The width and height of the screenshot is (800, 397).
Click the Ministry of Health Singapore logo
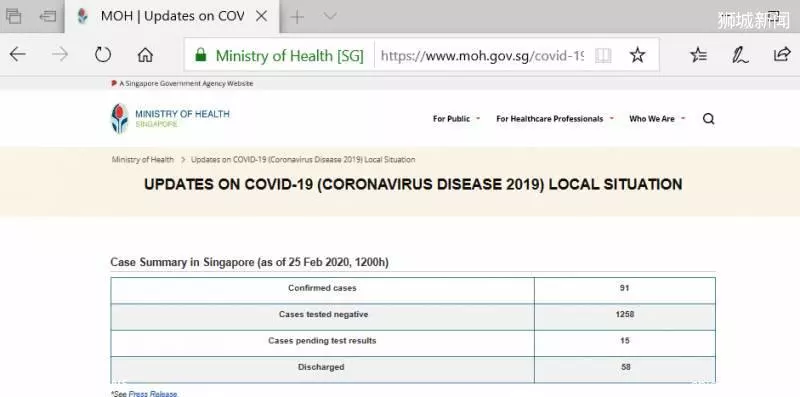click(170, 118)
